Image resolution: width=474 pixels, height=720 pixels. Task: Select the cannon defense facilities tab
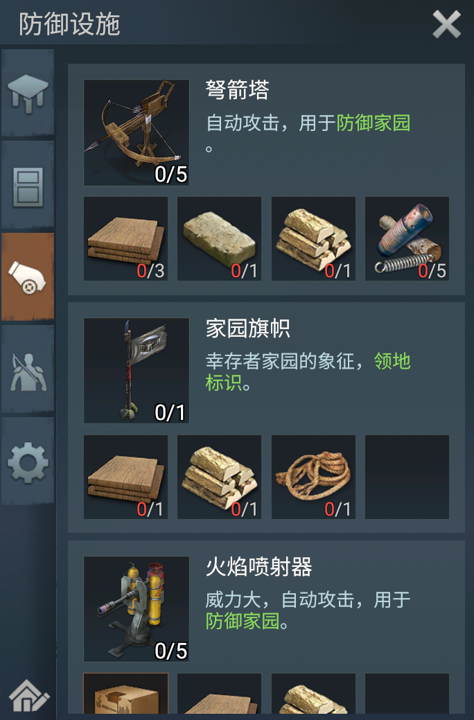point(28,277)
